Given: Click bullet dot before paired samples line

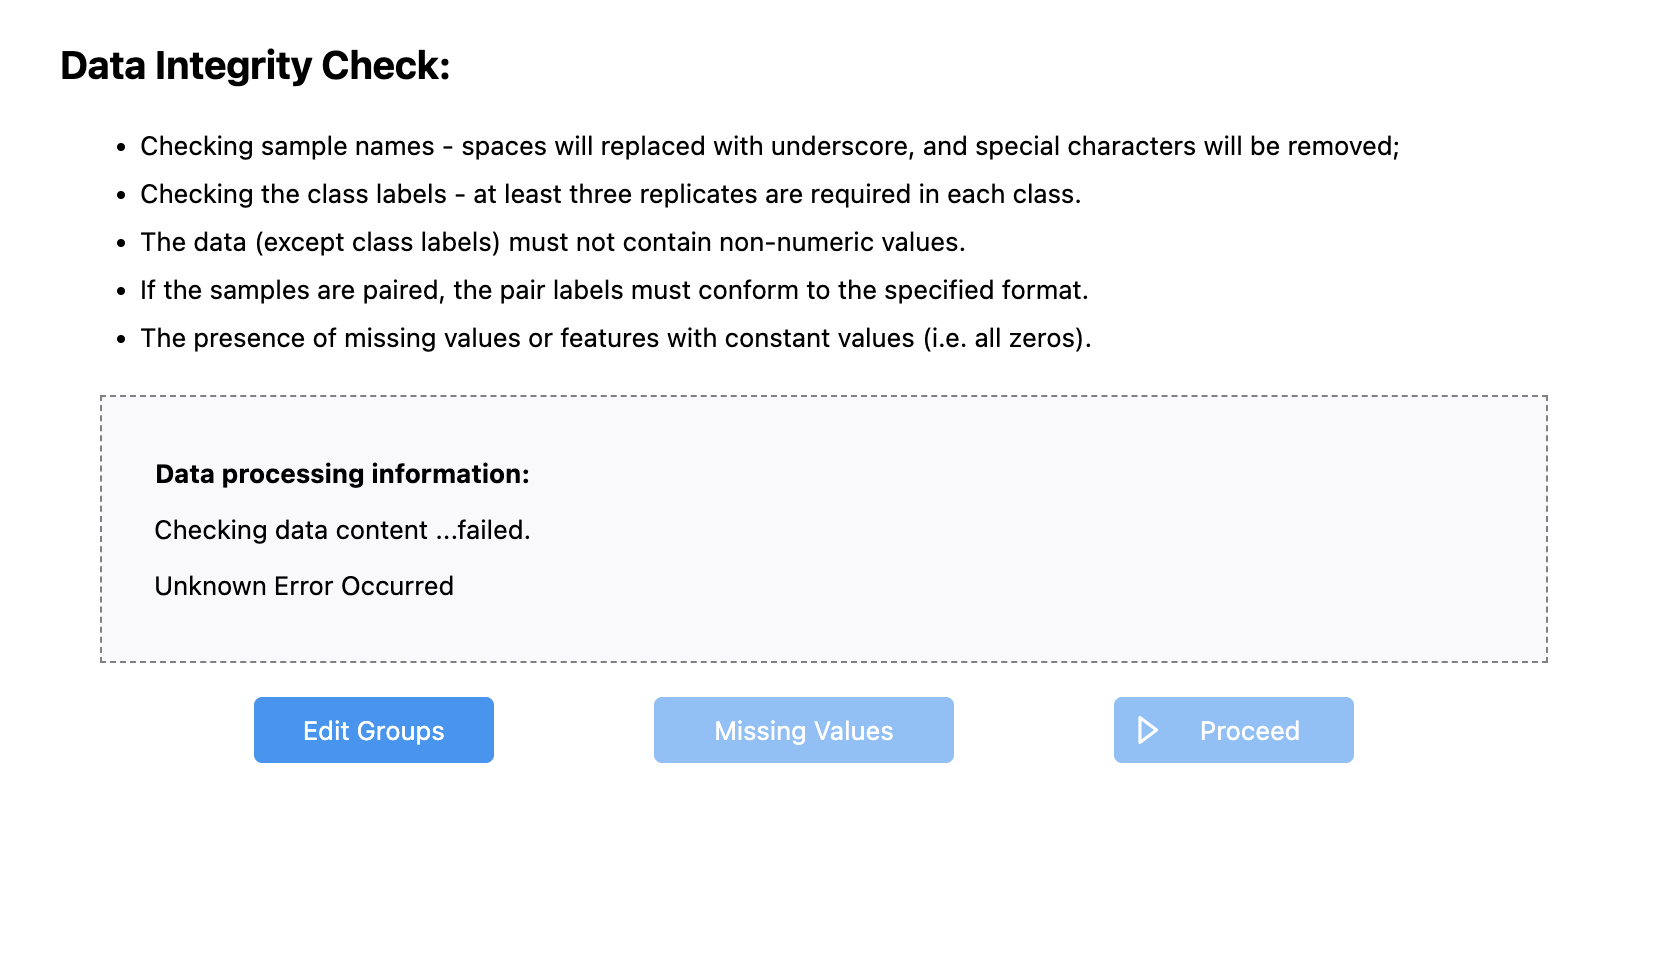Looking at the screenshot, I should tap(121, 291).
